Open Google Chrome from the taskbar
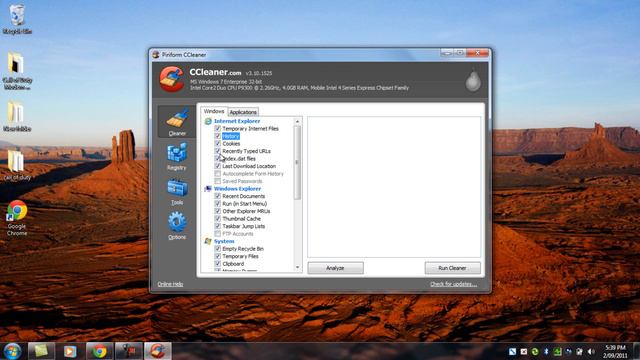640x360 pixels. pyautogui.click(x=99, y=351)
